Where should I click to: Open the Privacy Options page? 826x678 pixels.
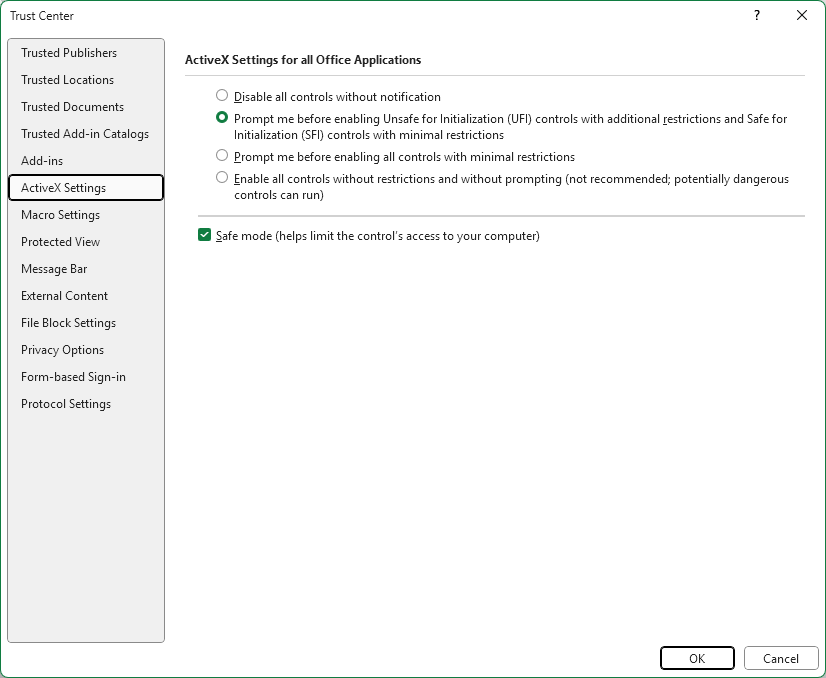click(x=60, y=349)
